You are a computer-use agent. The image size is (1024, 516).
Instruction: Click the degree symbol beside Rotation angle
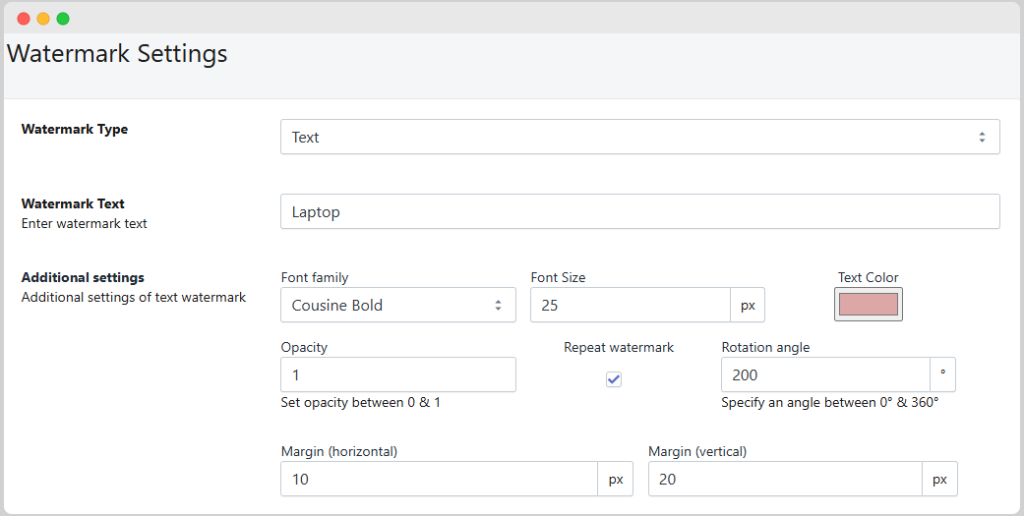point(942,375)
